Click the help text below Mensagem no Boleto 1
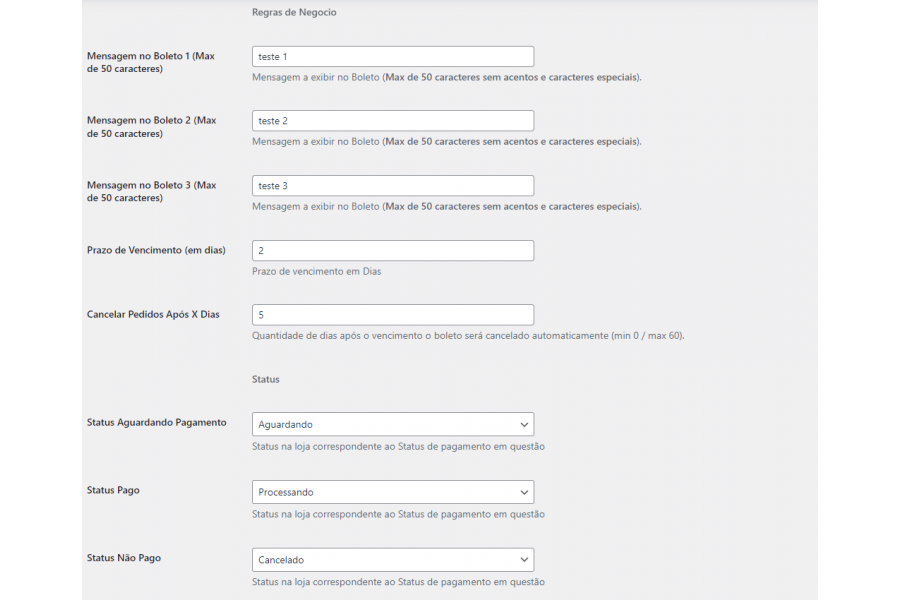 coord(447,77)
